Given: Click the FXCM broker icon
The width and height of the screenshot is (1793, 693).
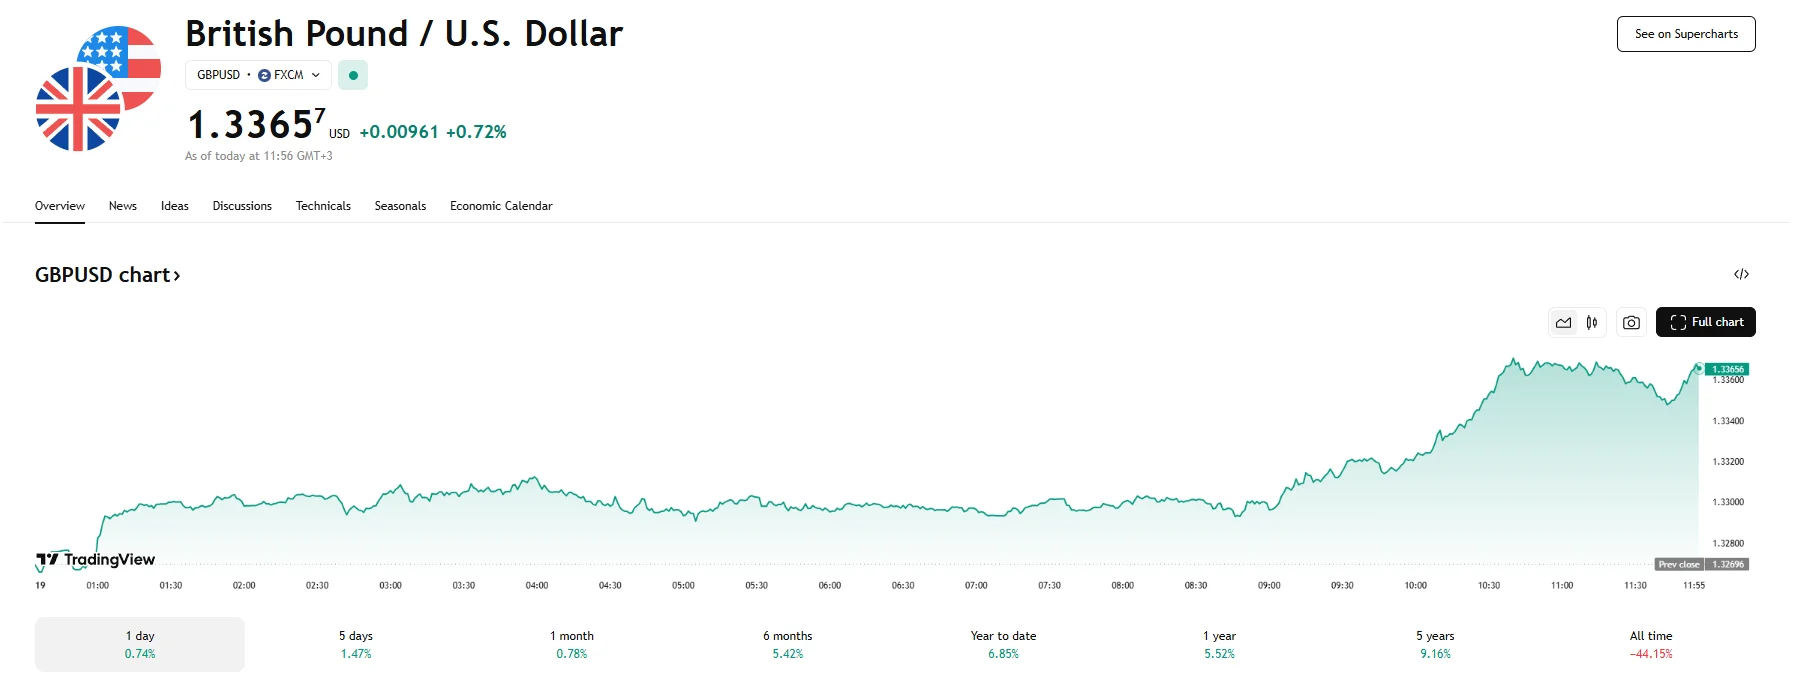Looking at the screenshot, I should point(264,75).
